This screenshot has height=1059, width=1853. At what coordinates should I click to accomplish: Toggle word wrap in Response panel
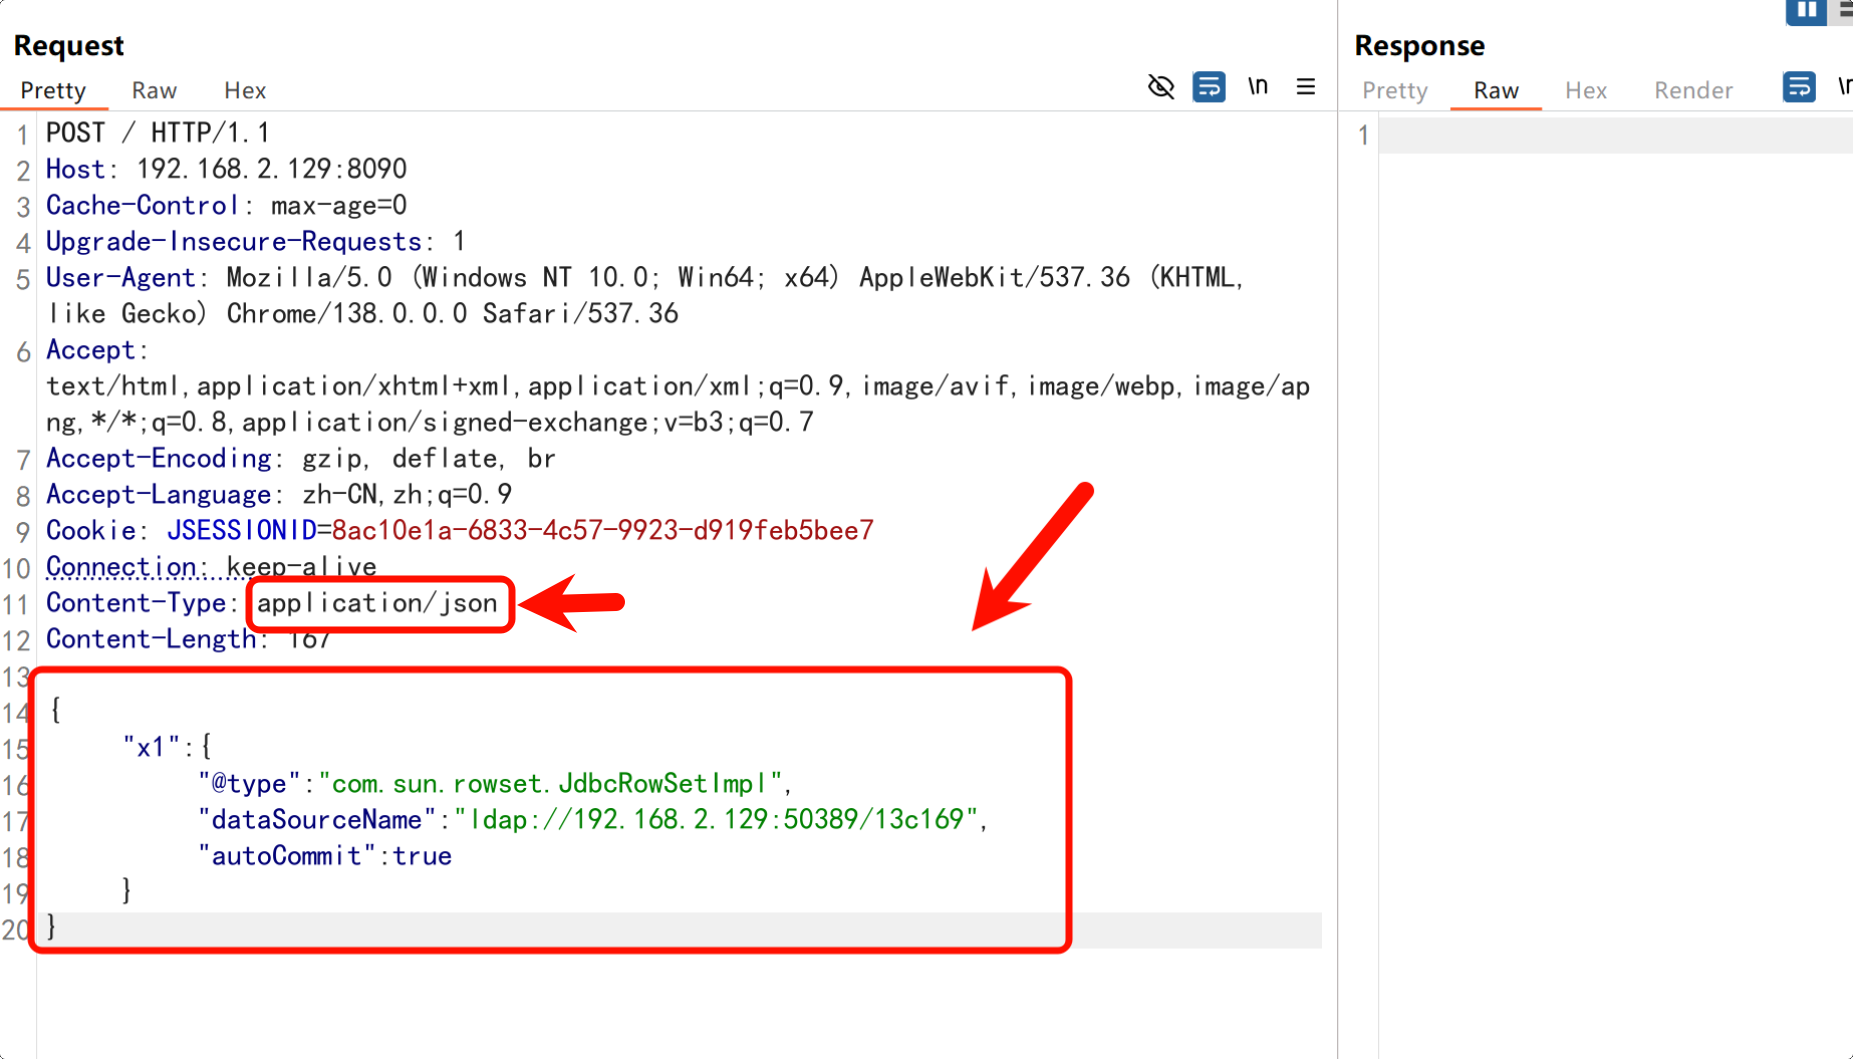(x=1798, y=87)
